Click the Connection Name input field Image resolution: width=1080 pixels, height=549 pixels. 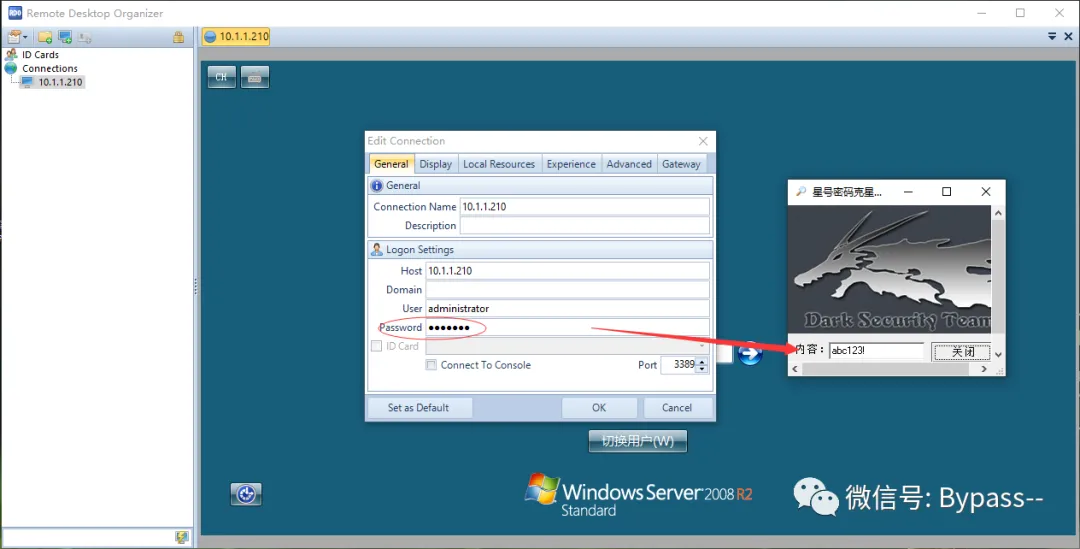[x=584, y=207]
